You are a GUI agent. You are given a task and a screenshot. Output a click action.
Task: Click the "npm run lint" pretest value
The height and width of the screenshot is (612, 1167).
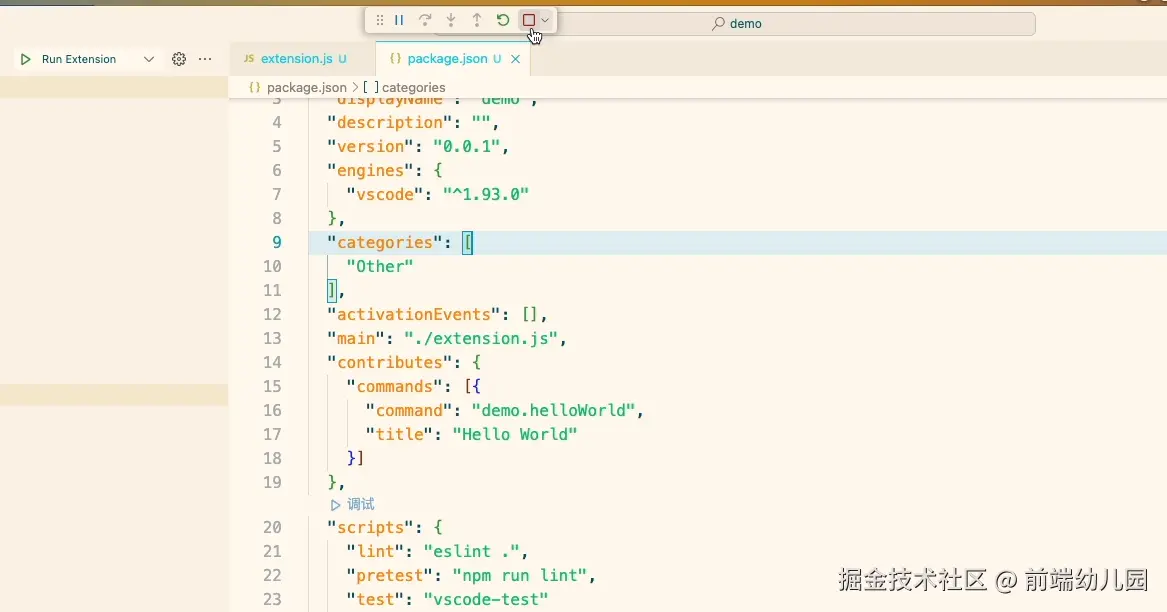519,575
